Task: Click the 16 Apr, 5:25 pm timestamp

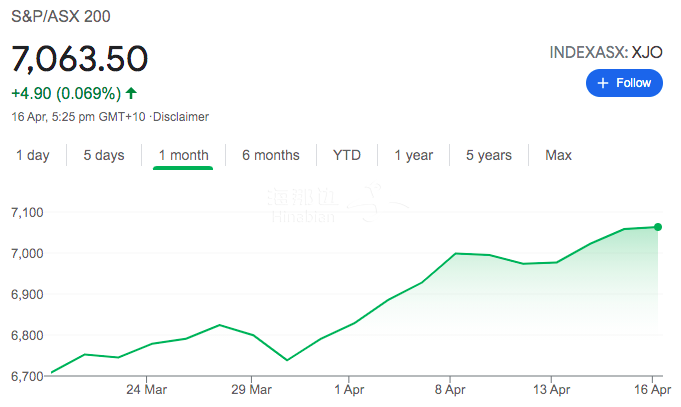Action: click(x=78, y=117)
